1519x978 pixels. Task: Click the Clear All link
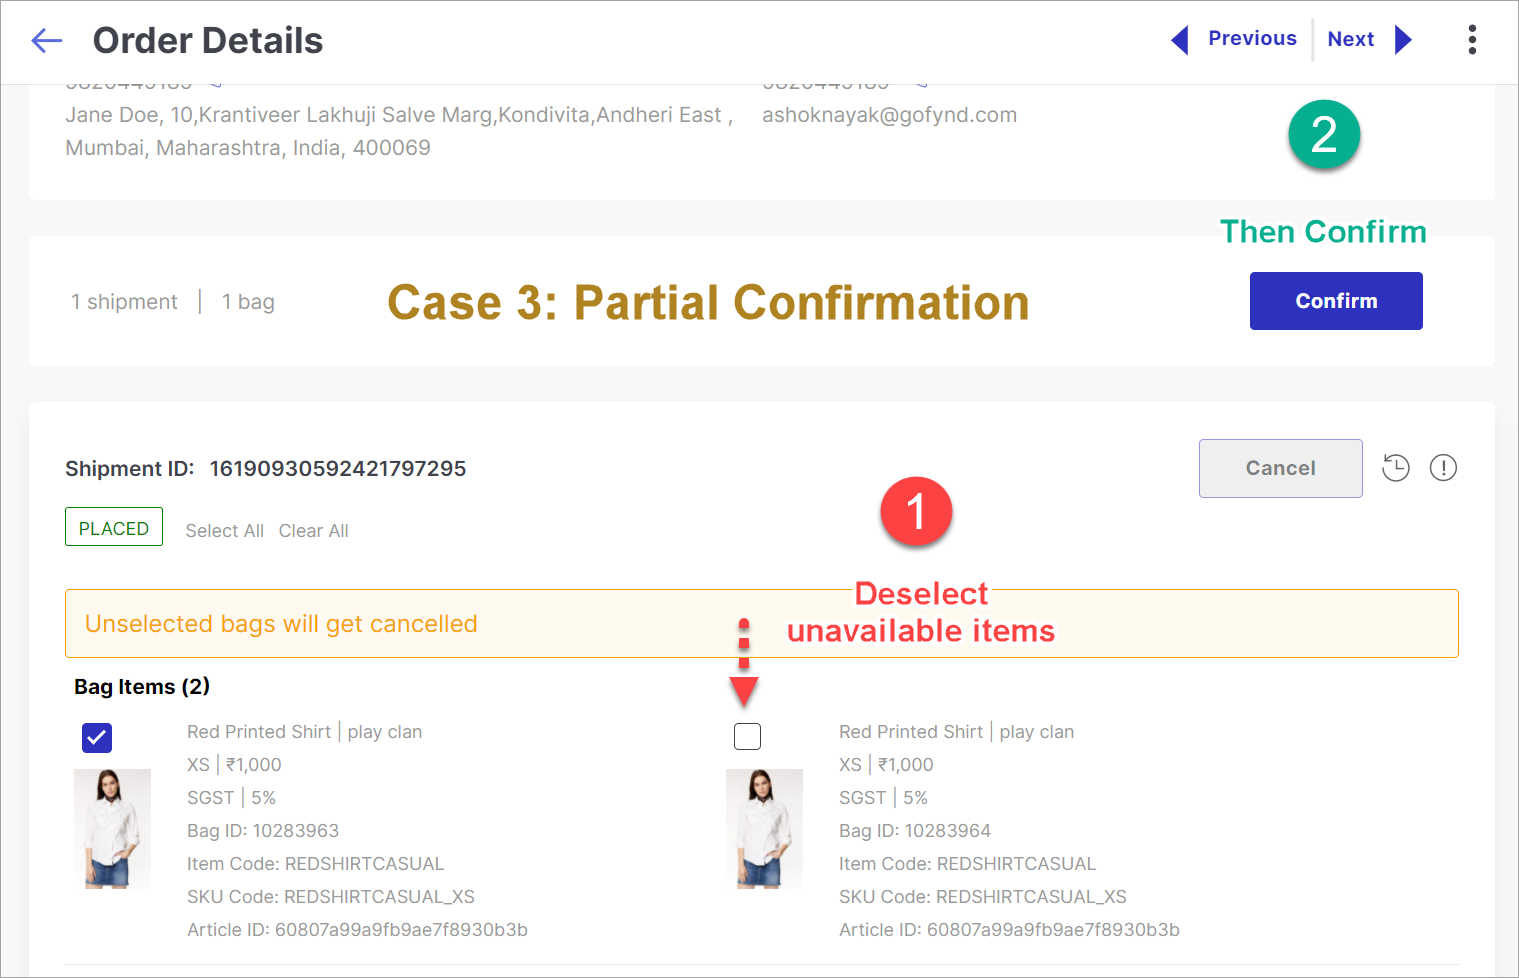coord(314,531)
